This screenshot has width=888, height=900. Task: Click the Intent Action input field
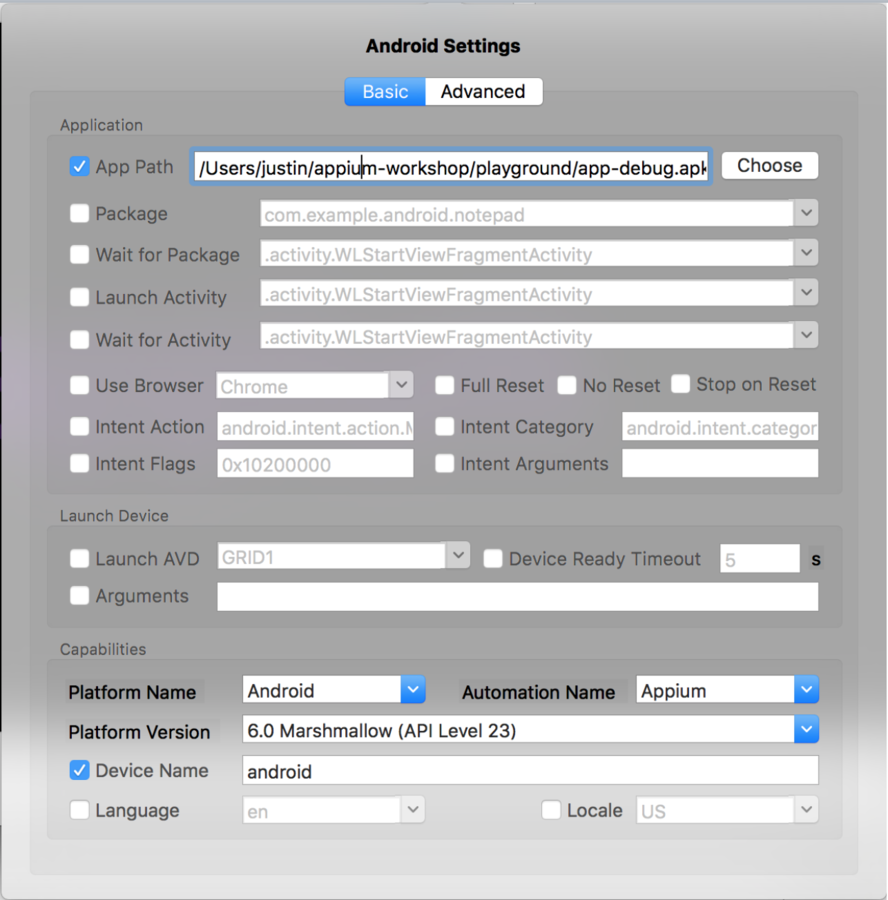[x=315, y=426]
